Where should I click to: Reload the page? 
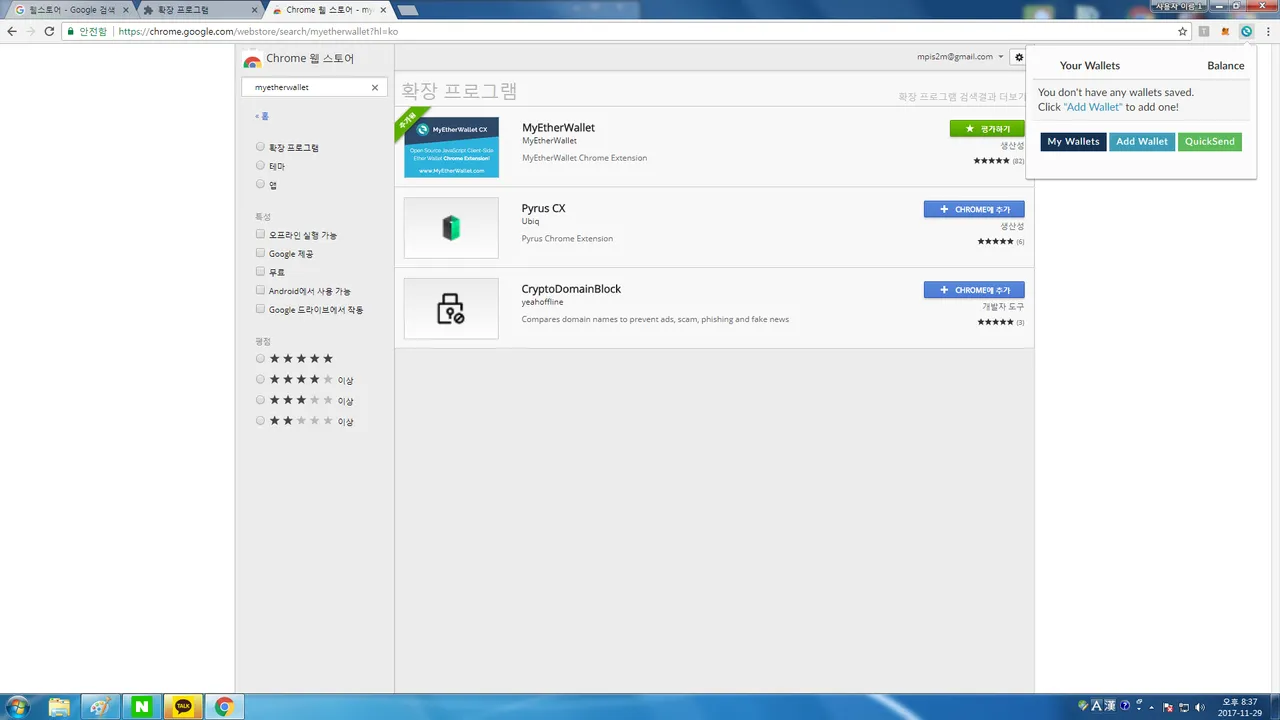pos(49,31)
